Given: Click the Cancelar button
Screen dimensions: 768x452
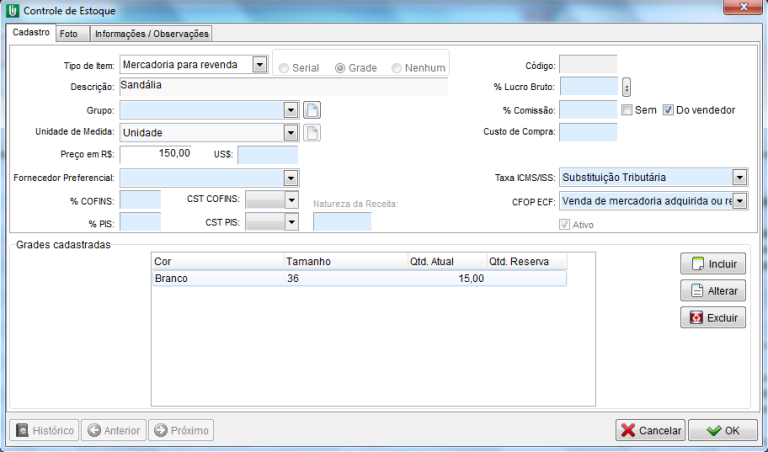Looking at the screenshot, I should (650, 430).
